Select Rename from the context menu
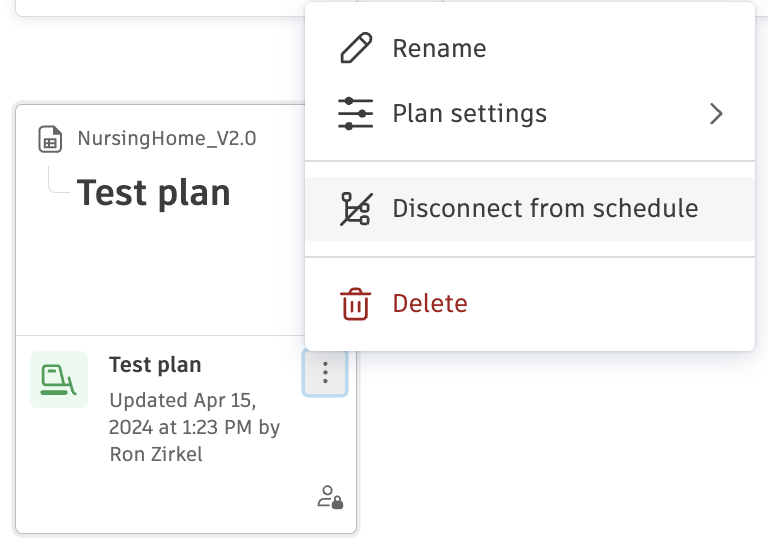 click(439, 49)
